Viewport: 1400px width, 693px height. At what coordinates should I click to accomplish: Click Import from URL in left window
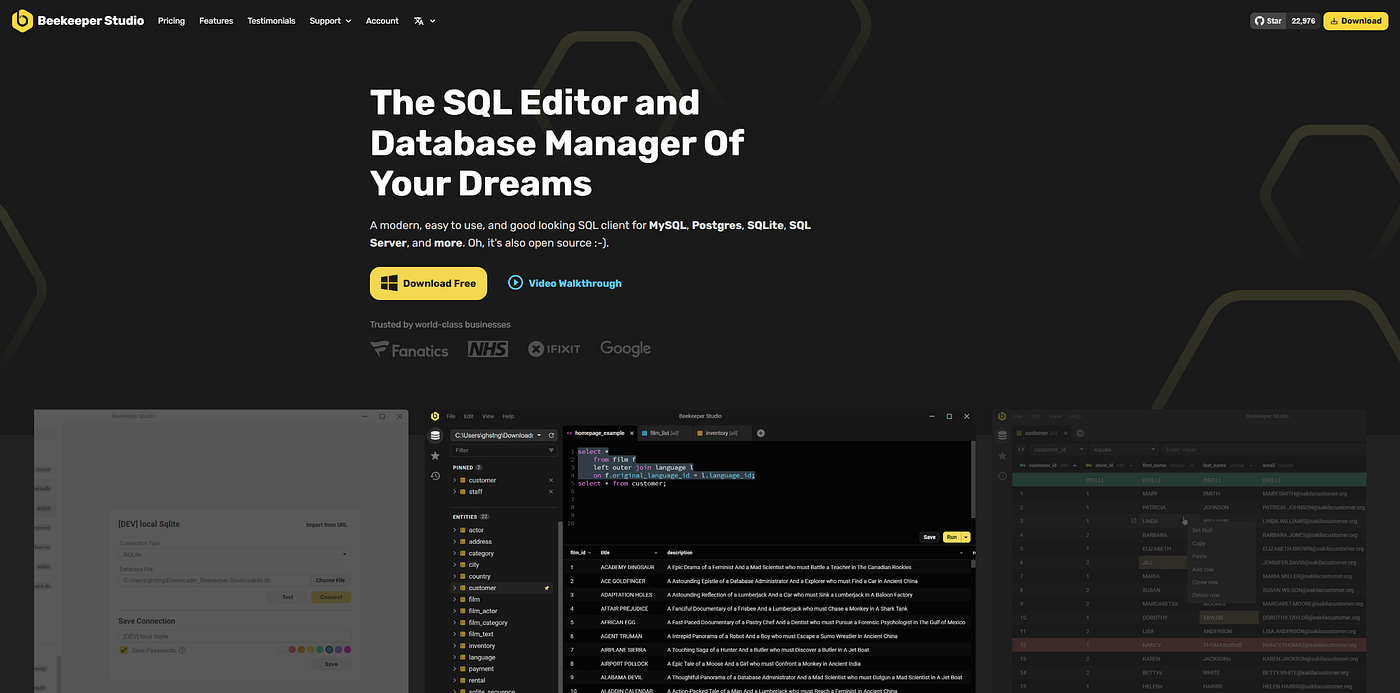click(x=326, y=524)
